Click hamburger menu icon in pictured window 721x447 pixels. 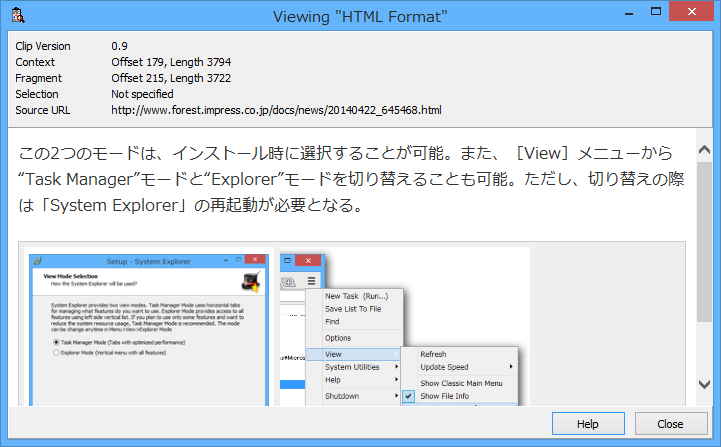tap(311, 281)
